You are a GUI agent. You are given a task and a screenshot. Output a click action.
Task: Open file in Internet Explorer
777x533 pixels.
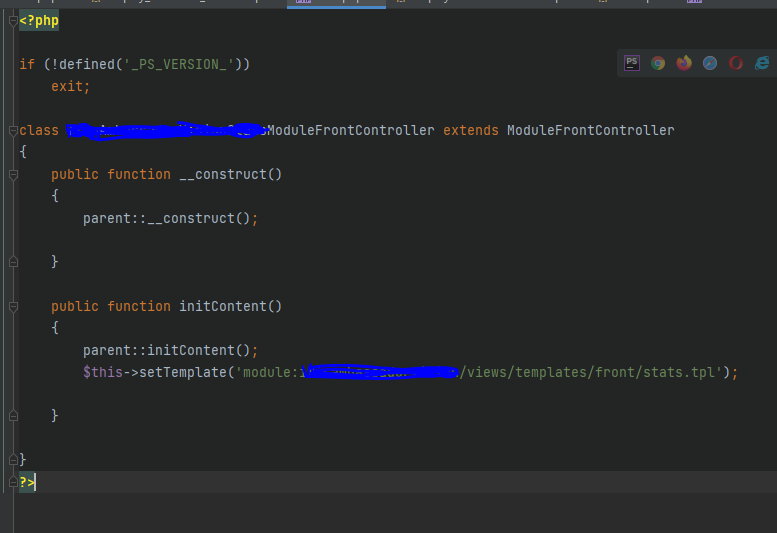[762, 63]
